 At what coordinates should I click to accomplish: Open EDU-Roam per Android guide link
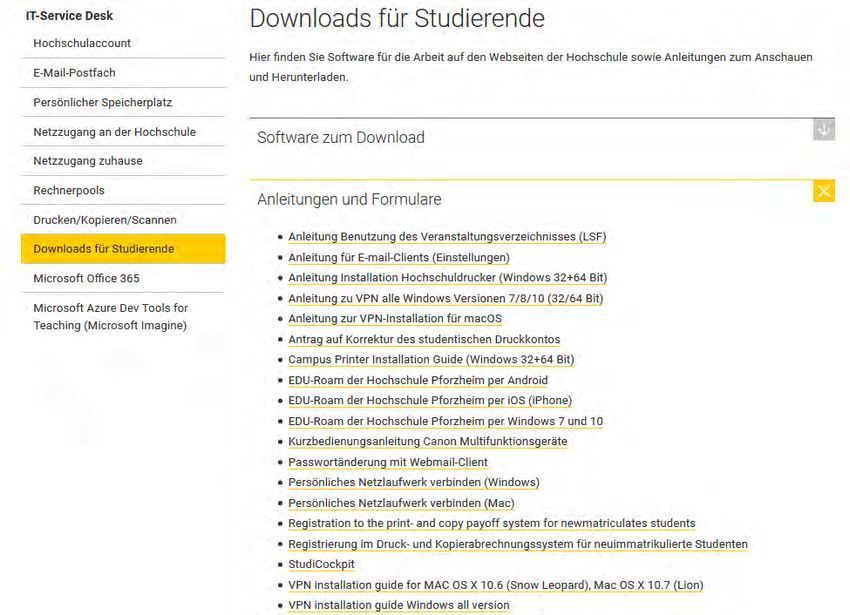pyautogui.click(x=418, y=381)
